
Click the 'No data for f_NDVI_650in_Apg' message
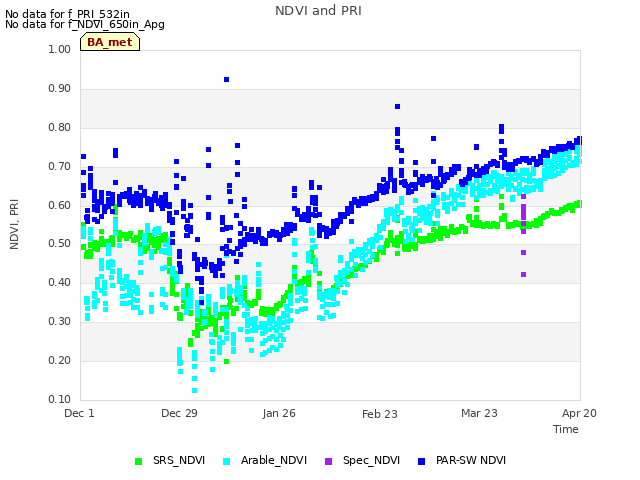click(85, 24)
